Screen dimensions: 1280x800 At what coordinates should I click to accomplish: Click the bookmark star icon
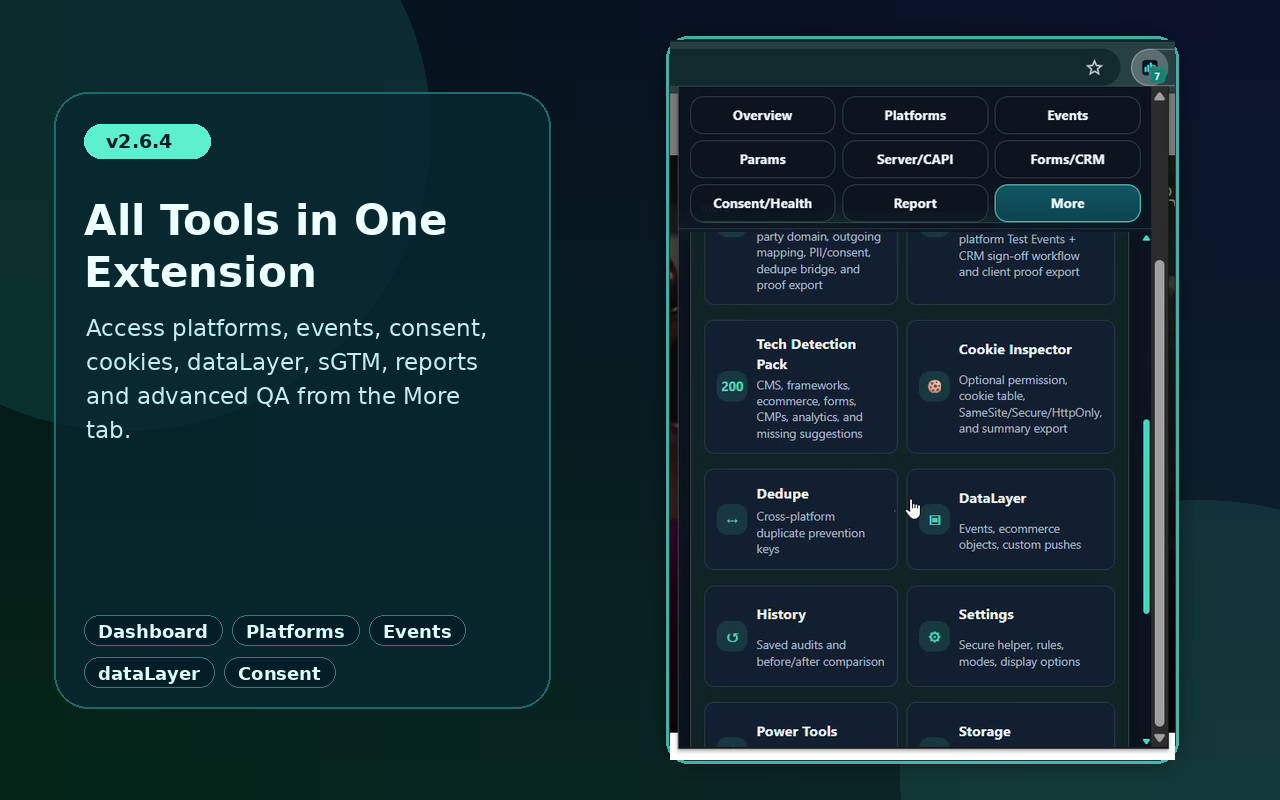[1094, 68]
